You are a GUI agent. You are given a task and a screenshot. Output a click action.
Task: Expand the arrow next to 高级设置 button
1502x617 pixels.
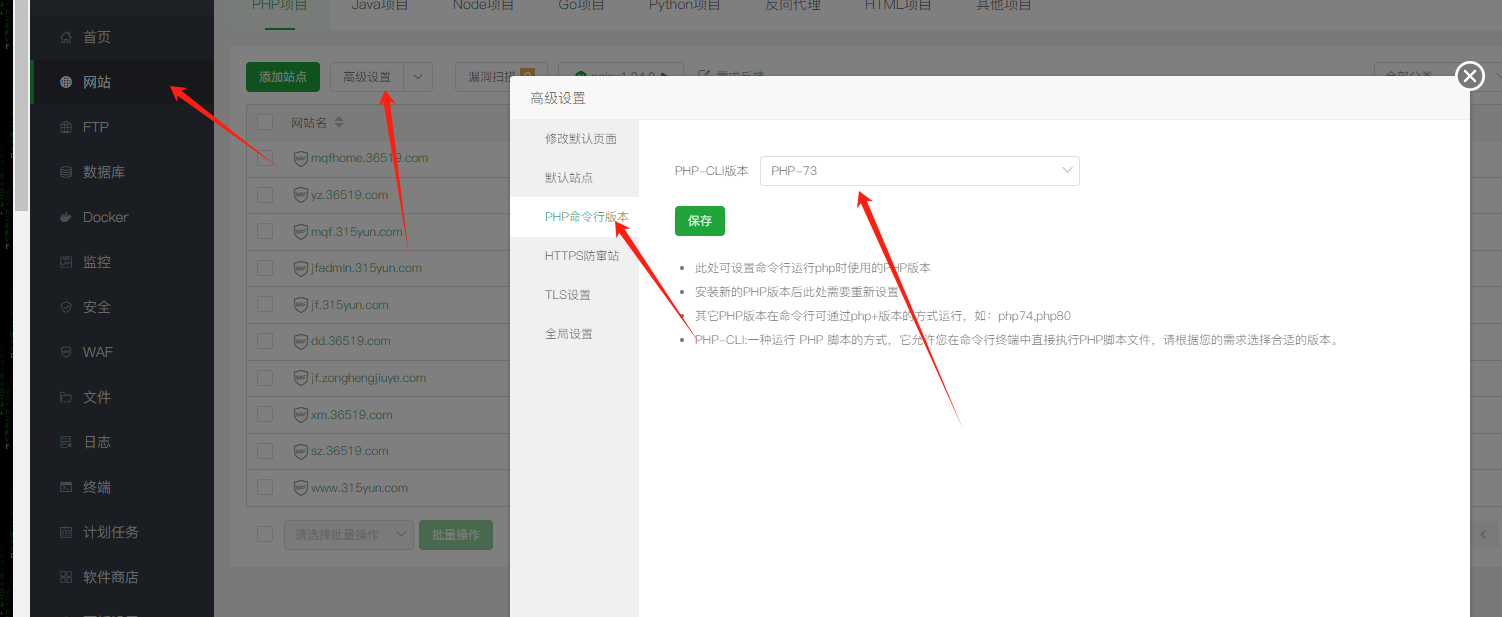pos(418,77)
